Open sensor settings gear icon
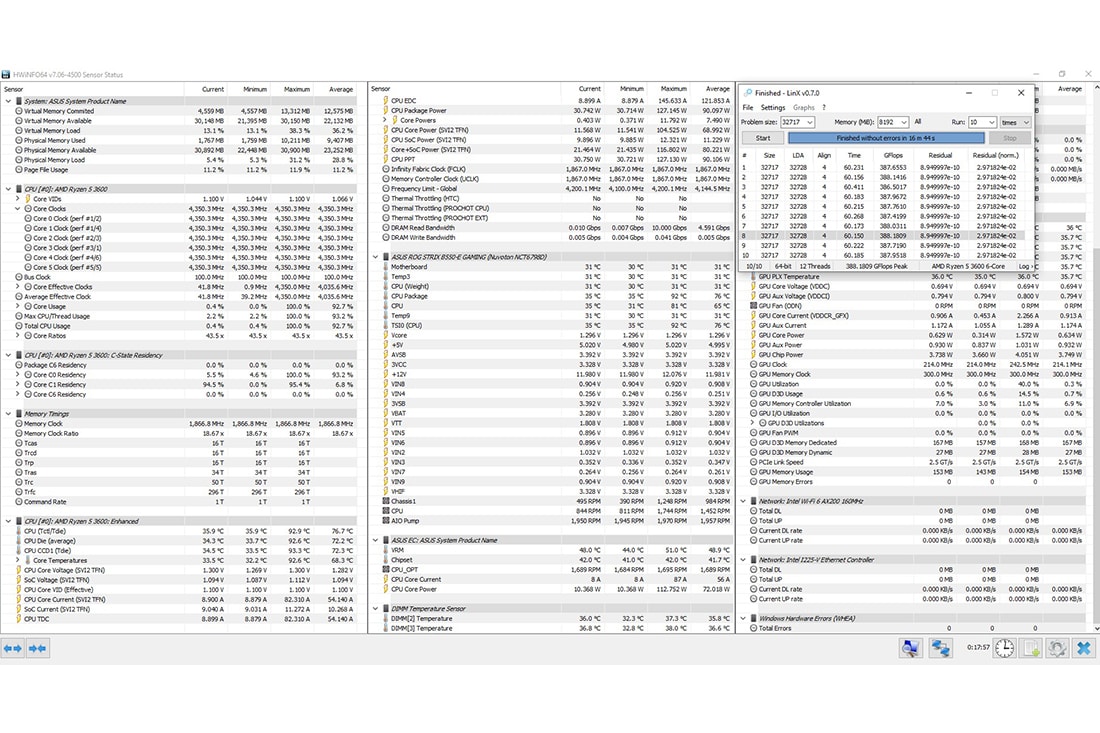The width and height of the screenshot is (1100, 733). pos(1056,649)
